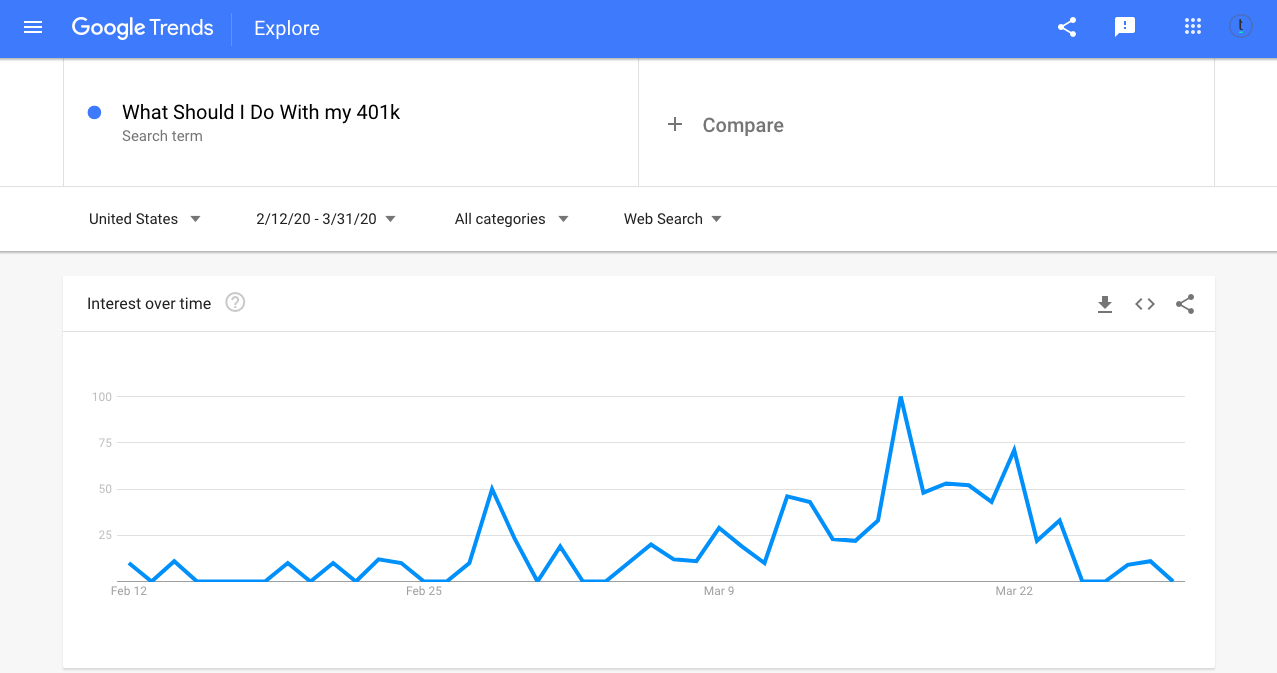Screen dimensions: 1277x673
Task: Open the All categories dropdown
Action: 512,219
